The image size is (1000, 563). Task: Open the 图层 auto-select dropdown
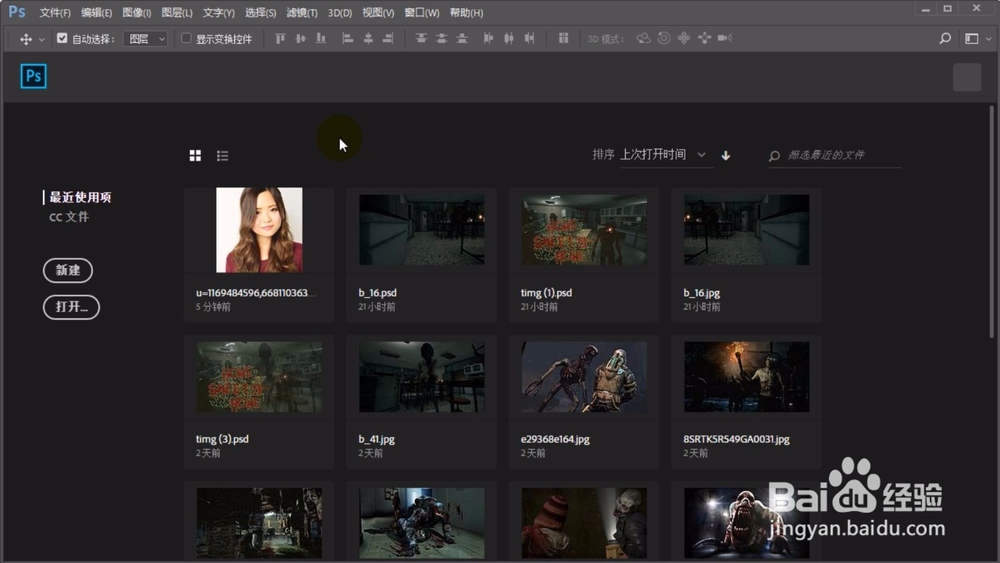(145, 39)
